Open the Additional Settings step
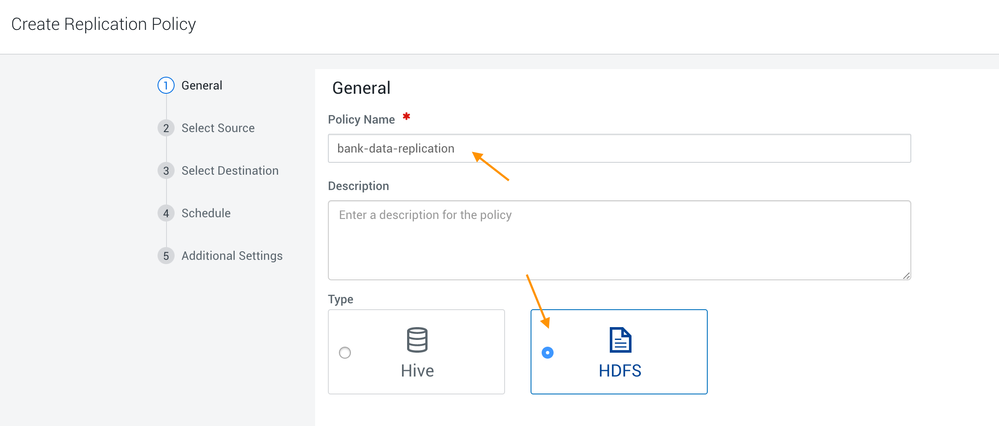999x426 pixels. click(x=232, y=256)
